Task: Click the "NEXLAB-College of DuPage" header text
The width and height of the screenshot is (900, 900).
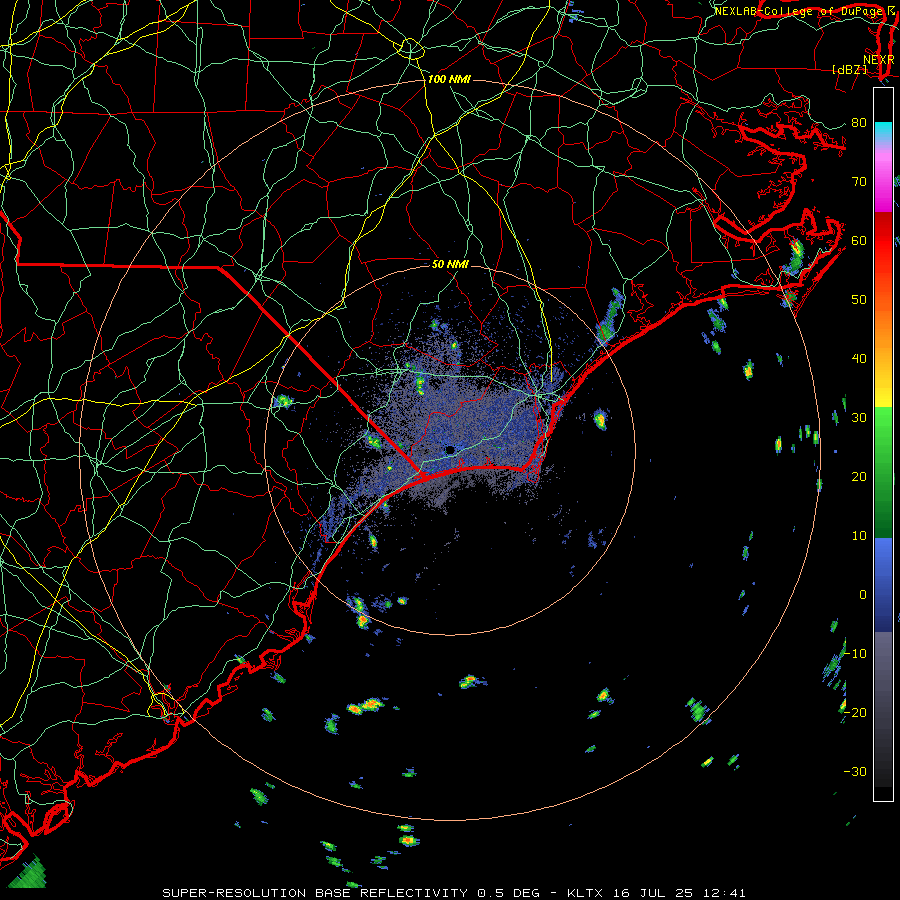Action: point(800,11)
